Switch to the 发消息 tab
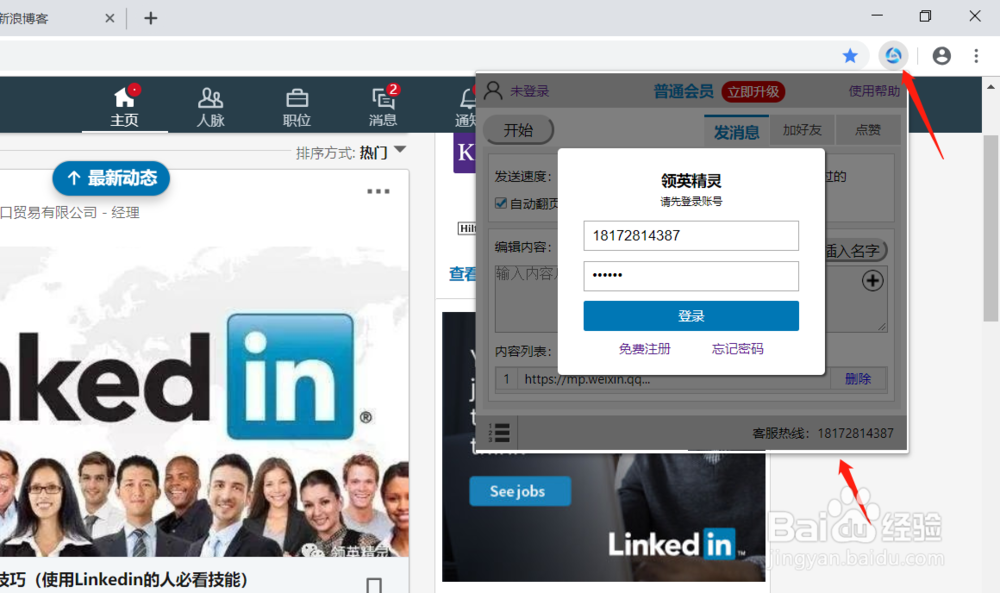 click(x=736, y=132)
